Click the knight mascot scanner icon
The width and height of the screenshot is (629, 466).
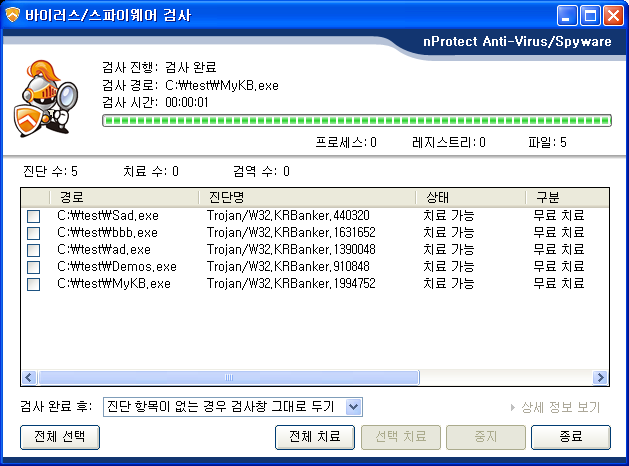click(x=46, y=99)
